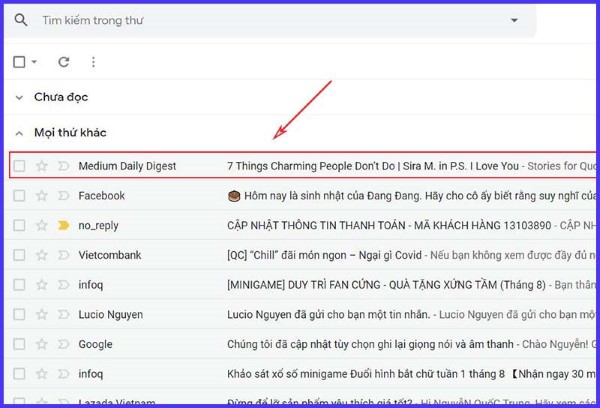
Task: Open the search options dropdown arrow
Action: click(514, 20)
